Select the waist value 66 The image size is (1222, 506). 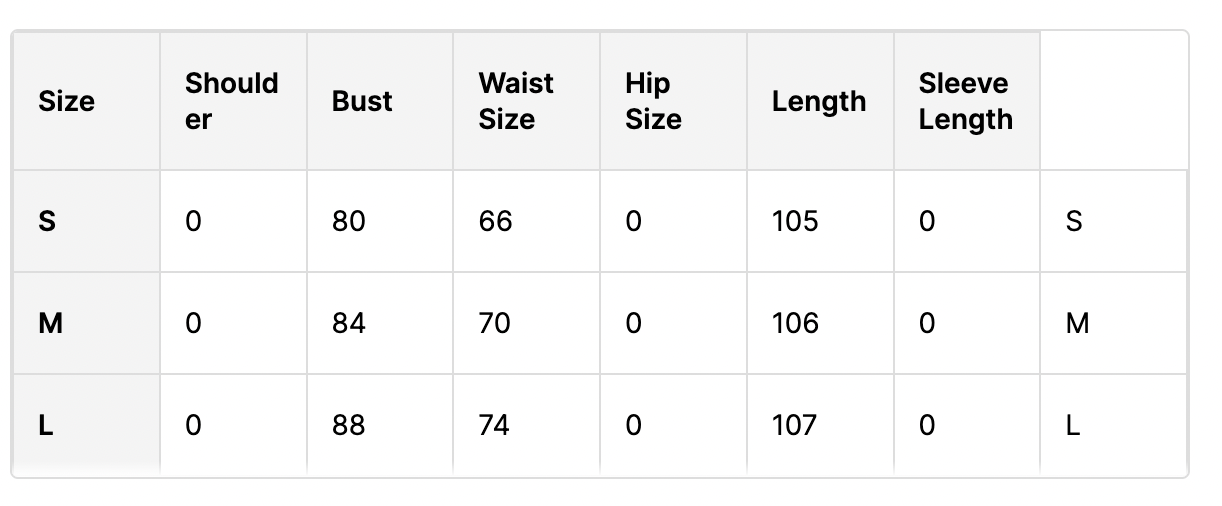point(496,221)
